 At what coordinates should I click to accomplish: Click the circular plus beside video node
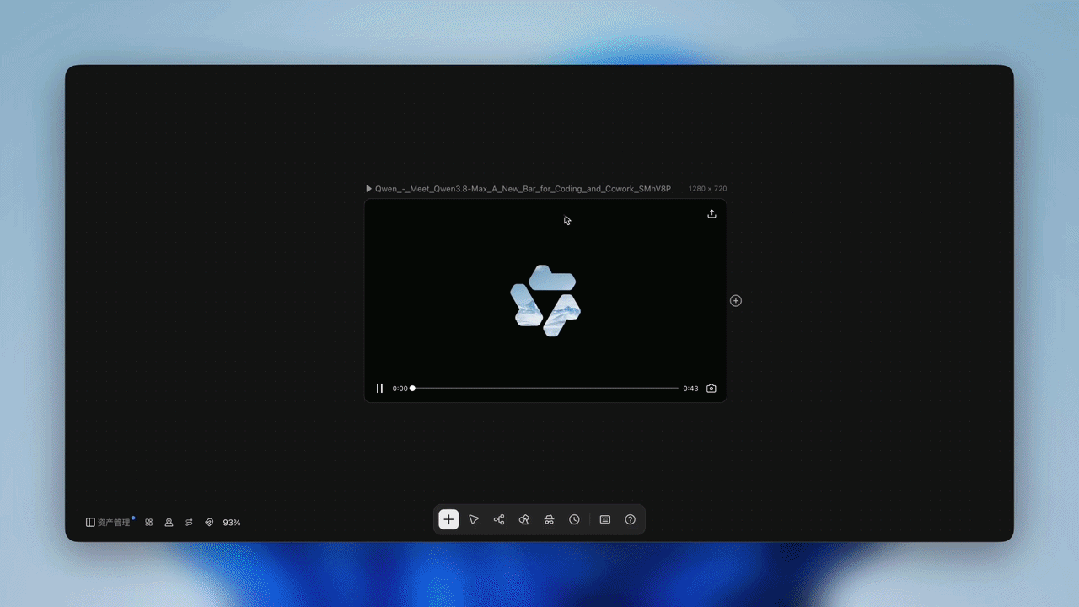coord(736,301)
